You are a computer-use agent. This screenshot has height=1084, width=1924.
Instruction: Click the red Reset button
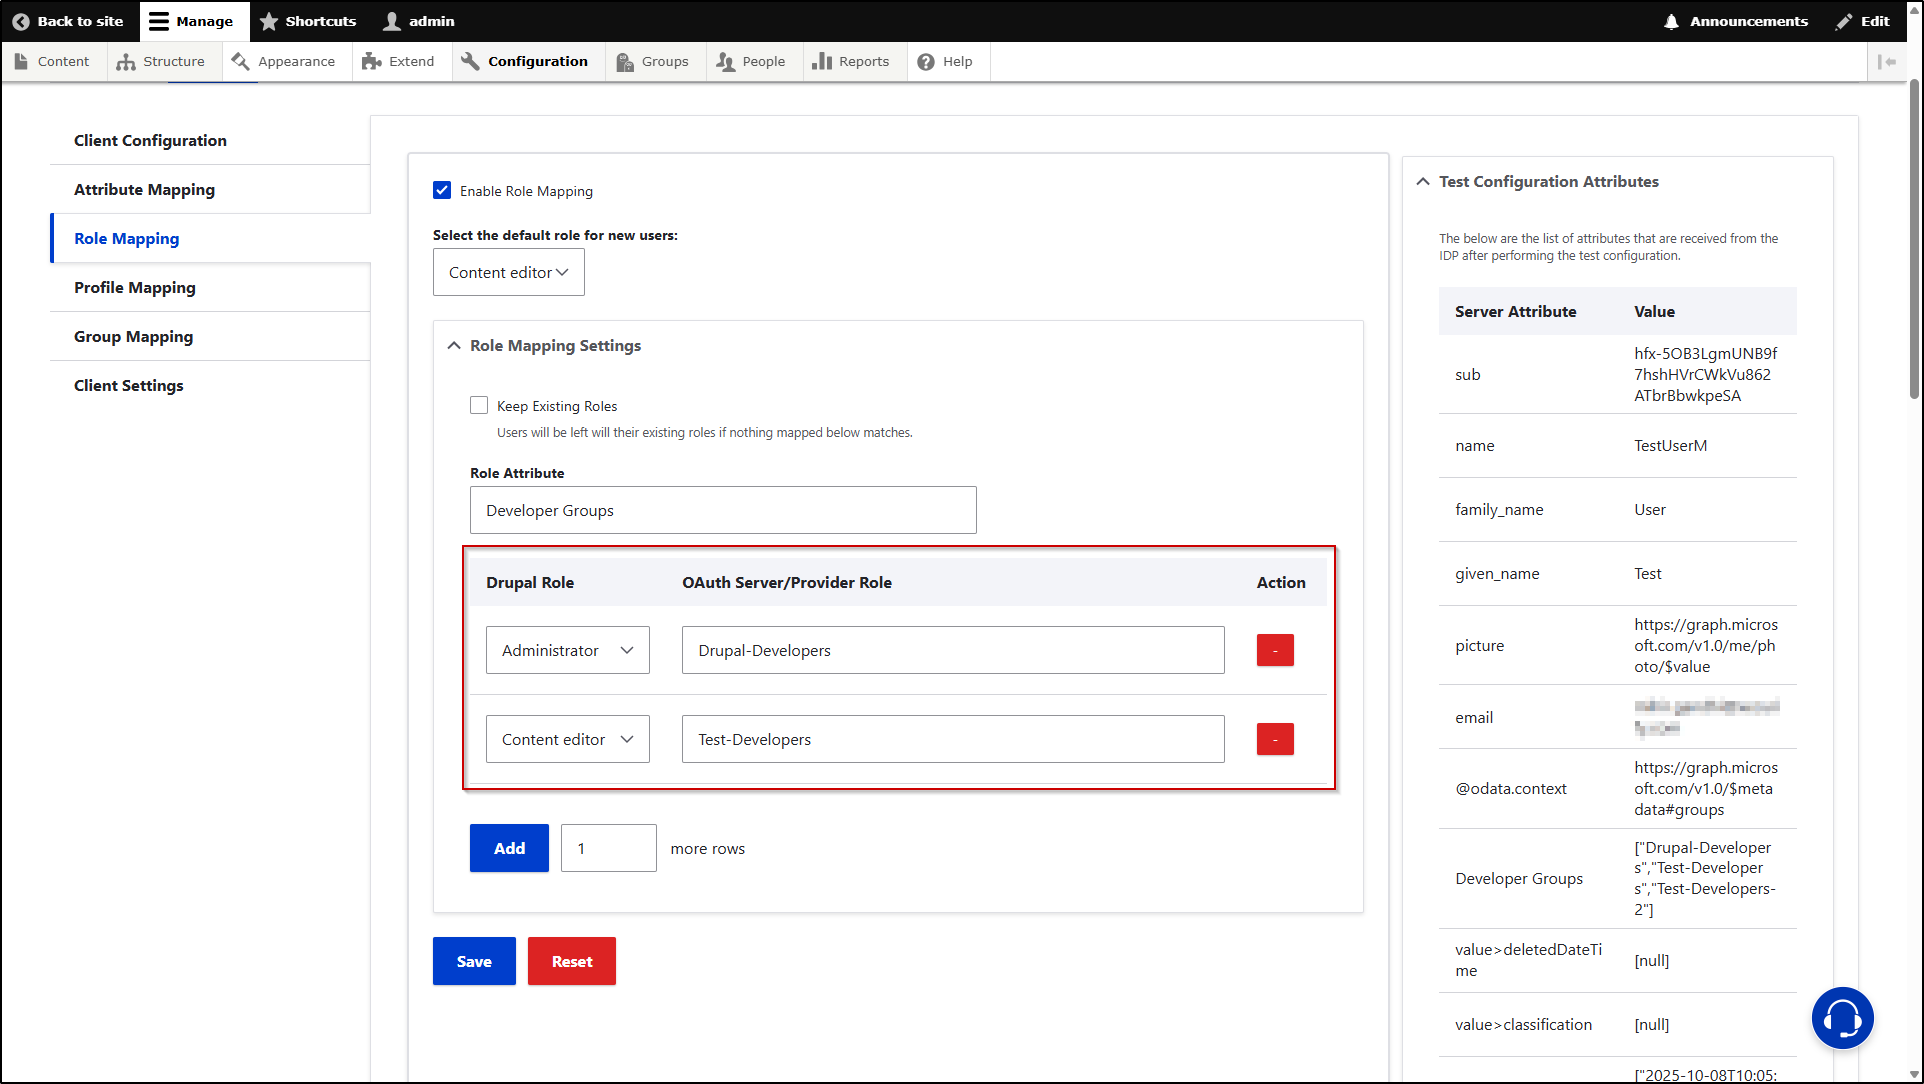(572, 961)
